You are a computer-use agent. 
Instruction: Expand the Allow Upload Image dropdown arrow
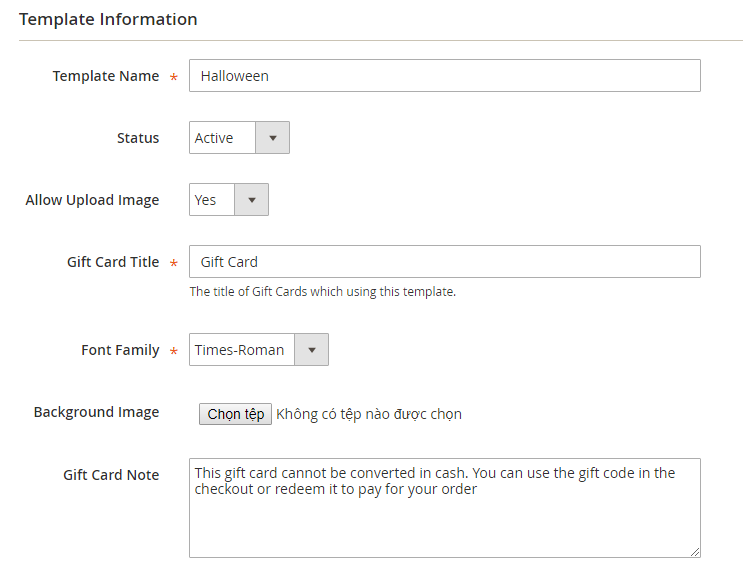coord(252,200)
